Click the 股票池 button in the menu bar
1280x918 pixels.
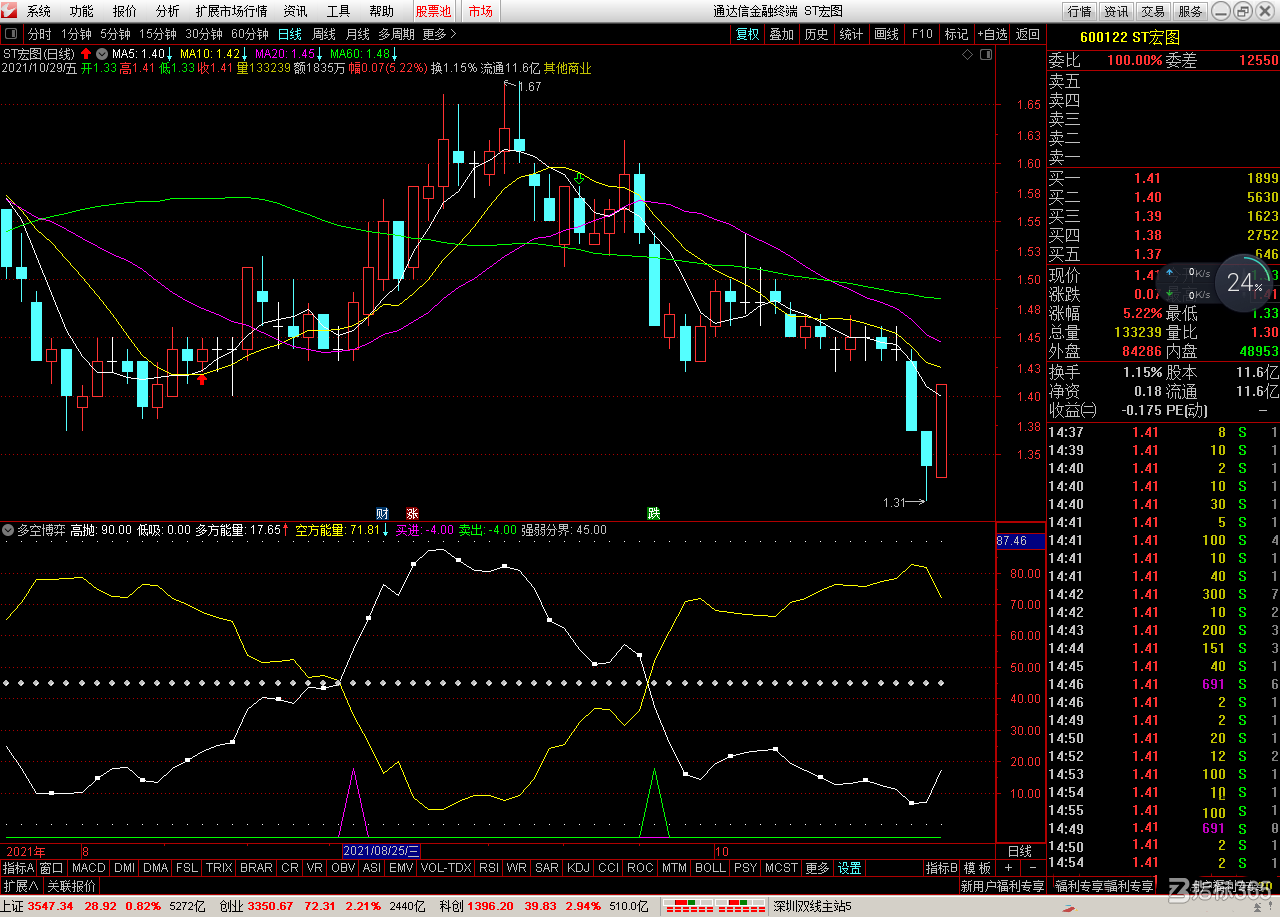[x=433, y=11]
